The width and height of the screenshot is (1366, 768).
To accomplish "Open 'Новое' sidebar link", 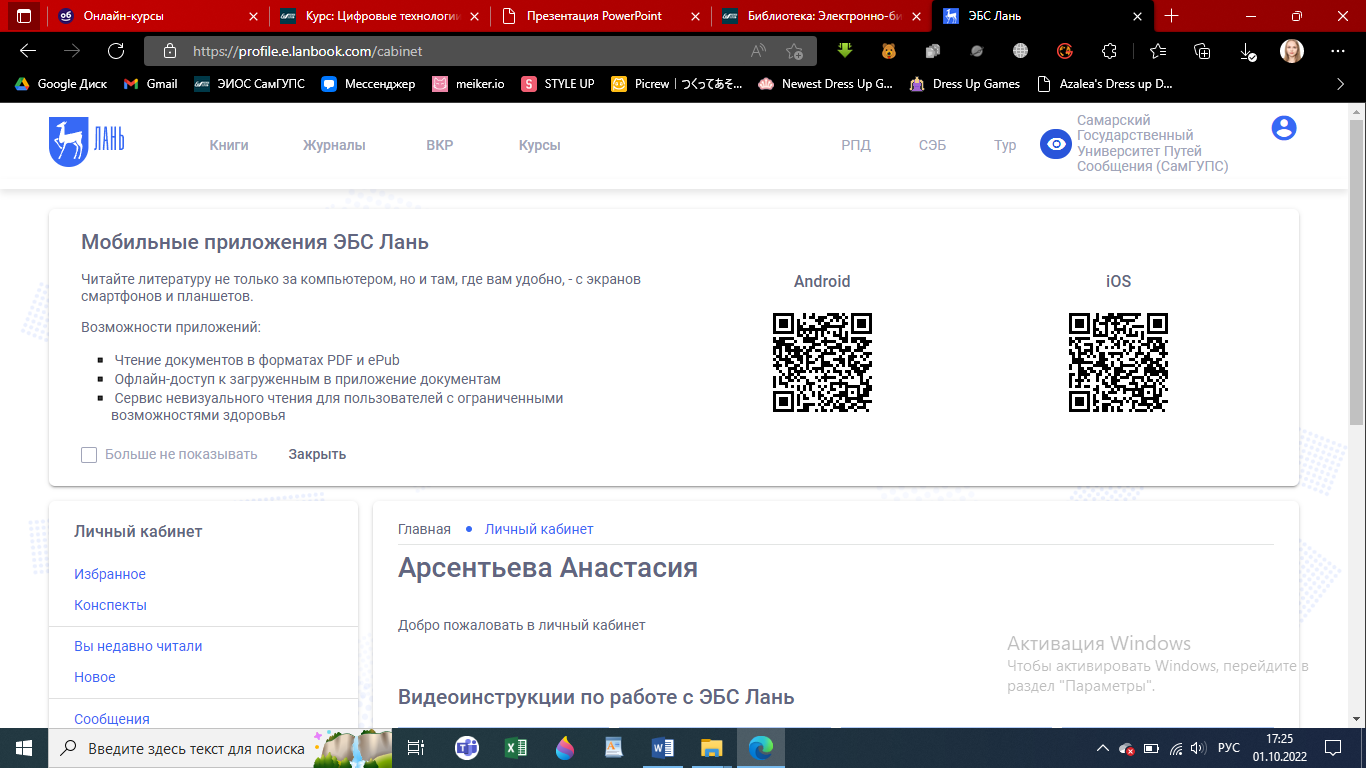I will point(95,677).
